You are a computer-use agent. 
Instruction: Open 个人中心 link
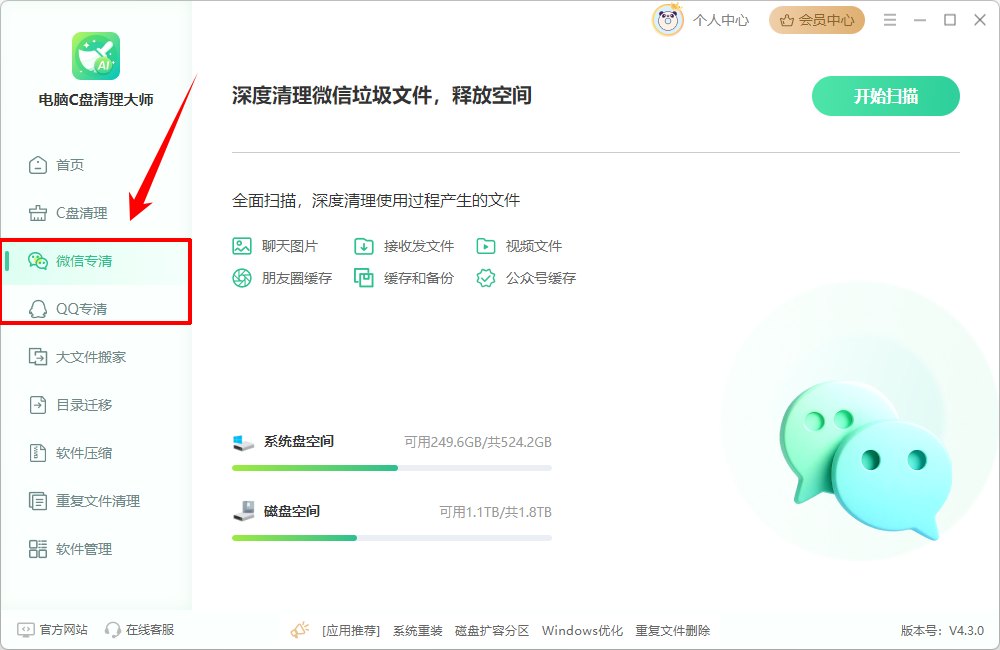tap(721, 20)
